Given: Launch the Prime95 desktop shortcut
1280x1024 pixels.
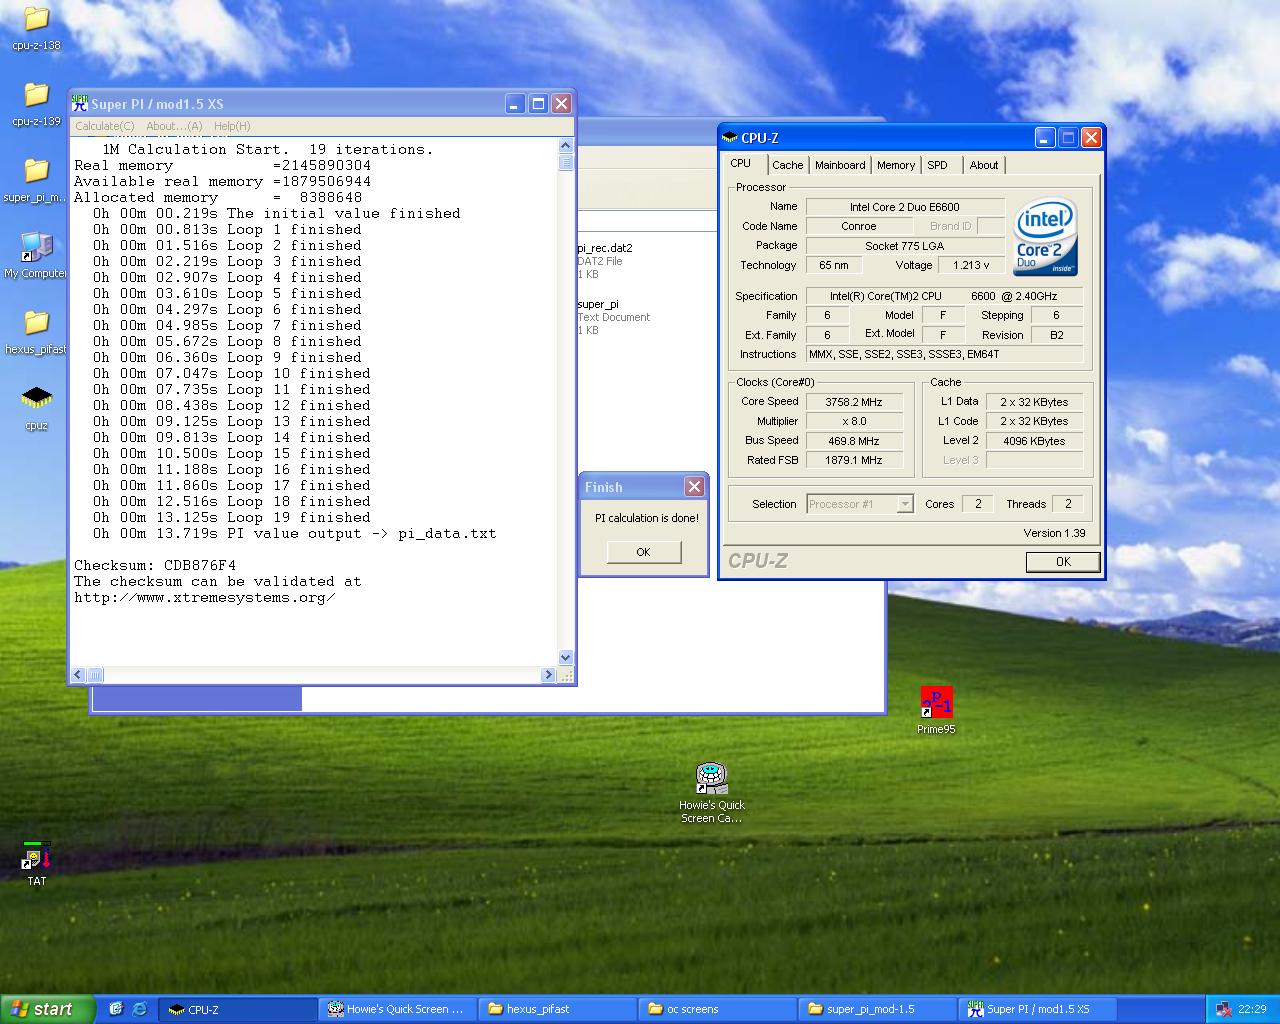Looking at the screenshot, I should pos(936,710).
